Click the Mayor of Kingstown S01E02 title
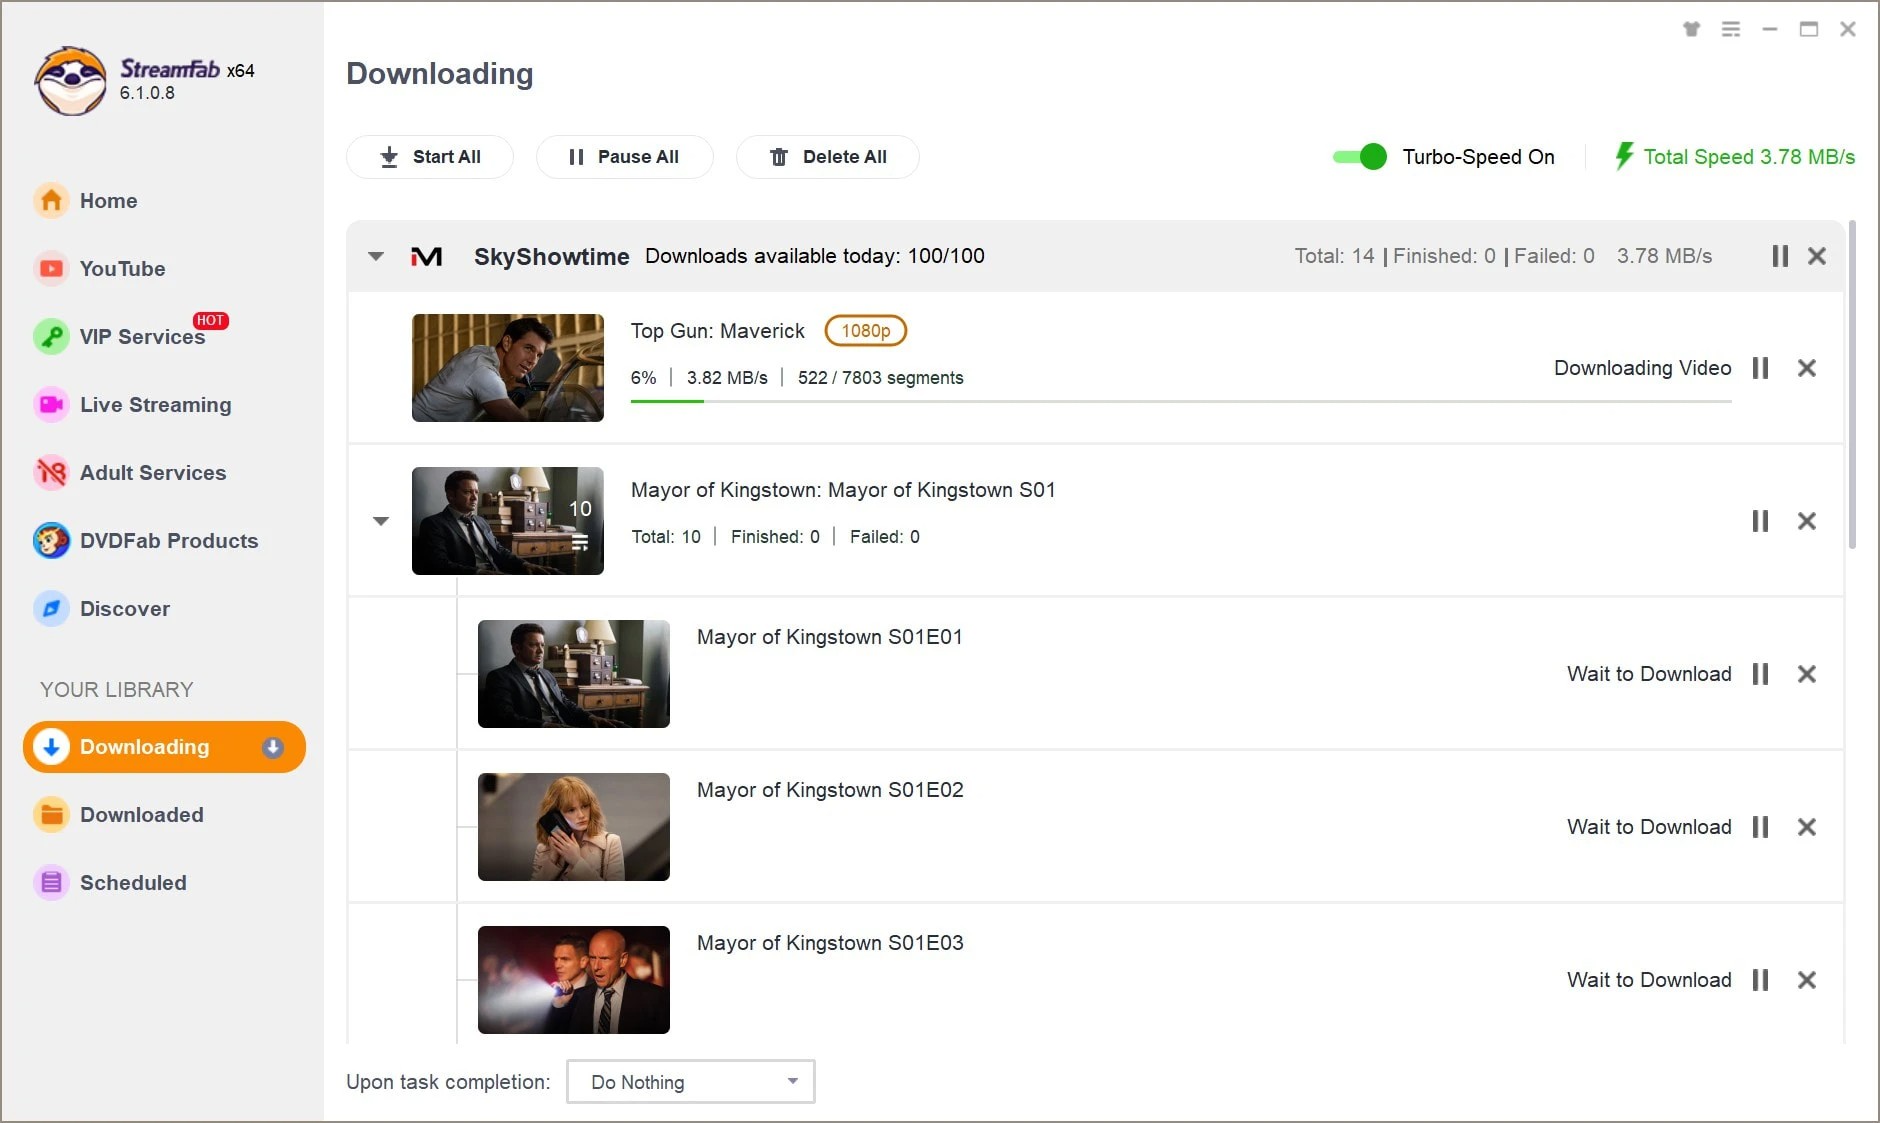The image size is (1880, 1123). tap(830, 790)
